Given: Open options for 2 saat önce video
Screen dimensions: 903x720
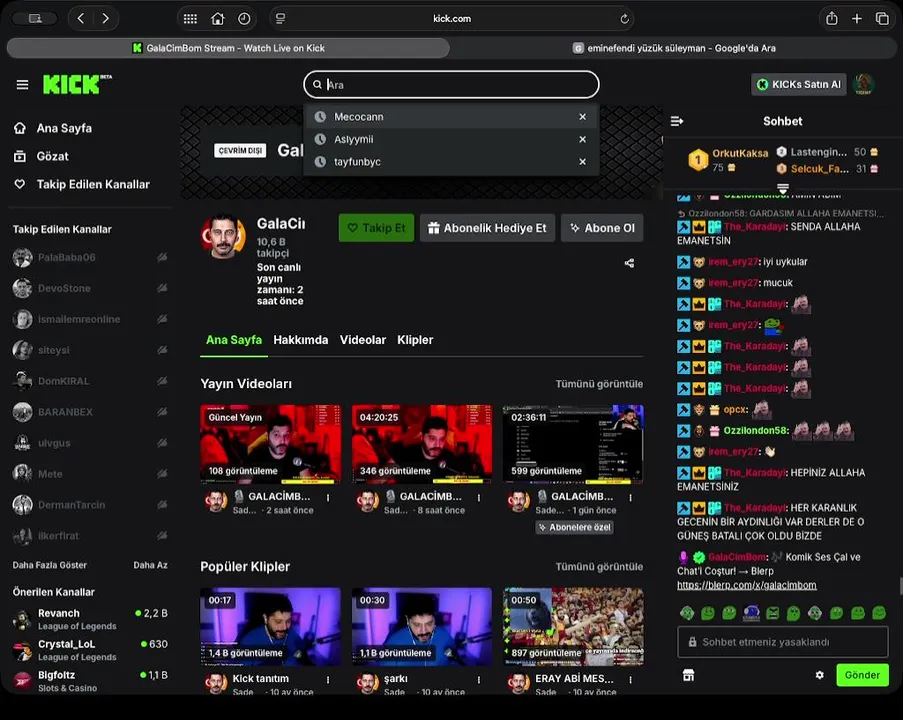Looking at the screenshot, I should (328, 497).
